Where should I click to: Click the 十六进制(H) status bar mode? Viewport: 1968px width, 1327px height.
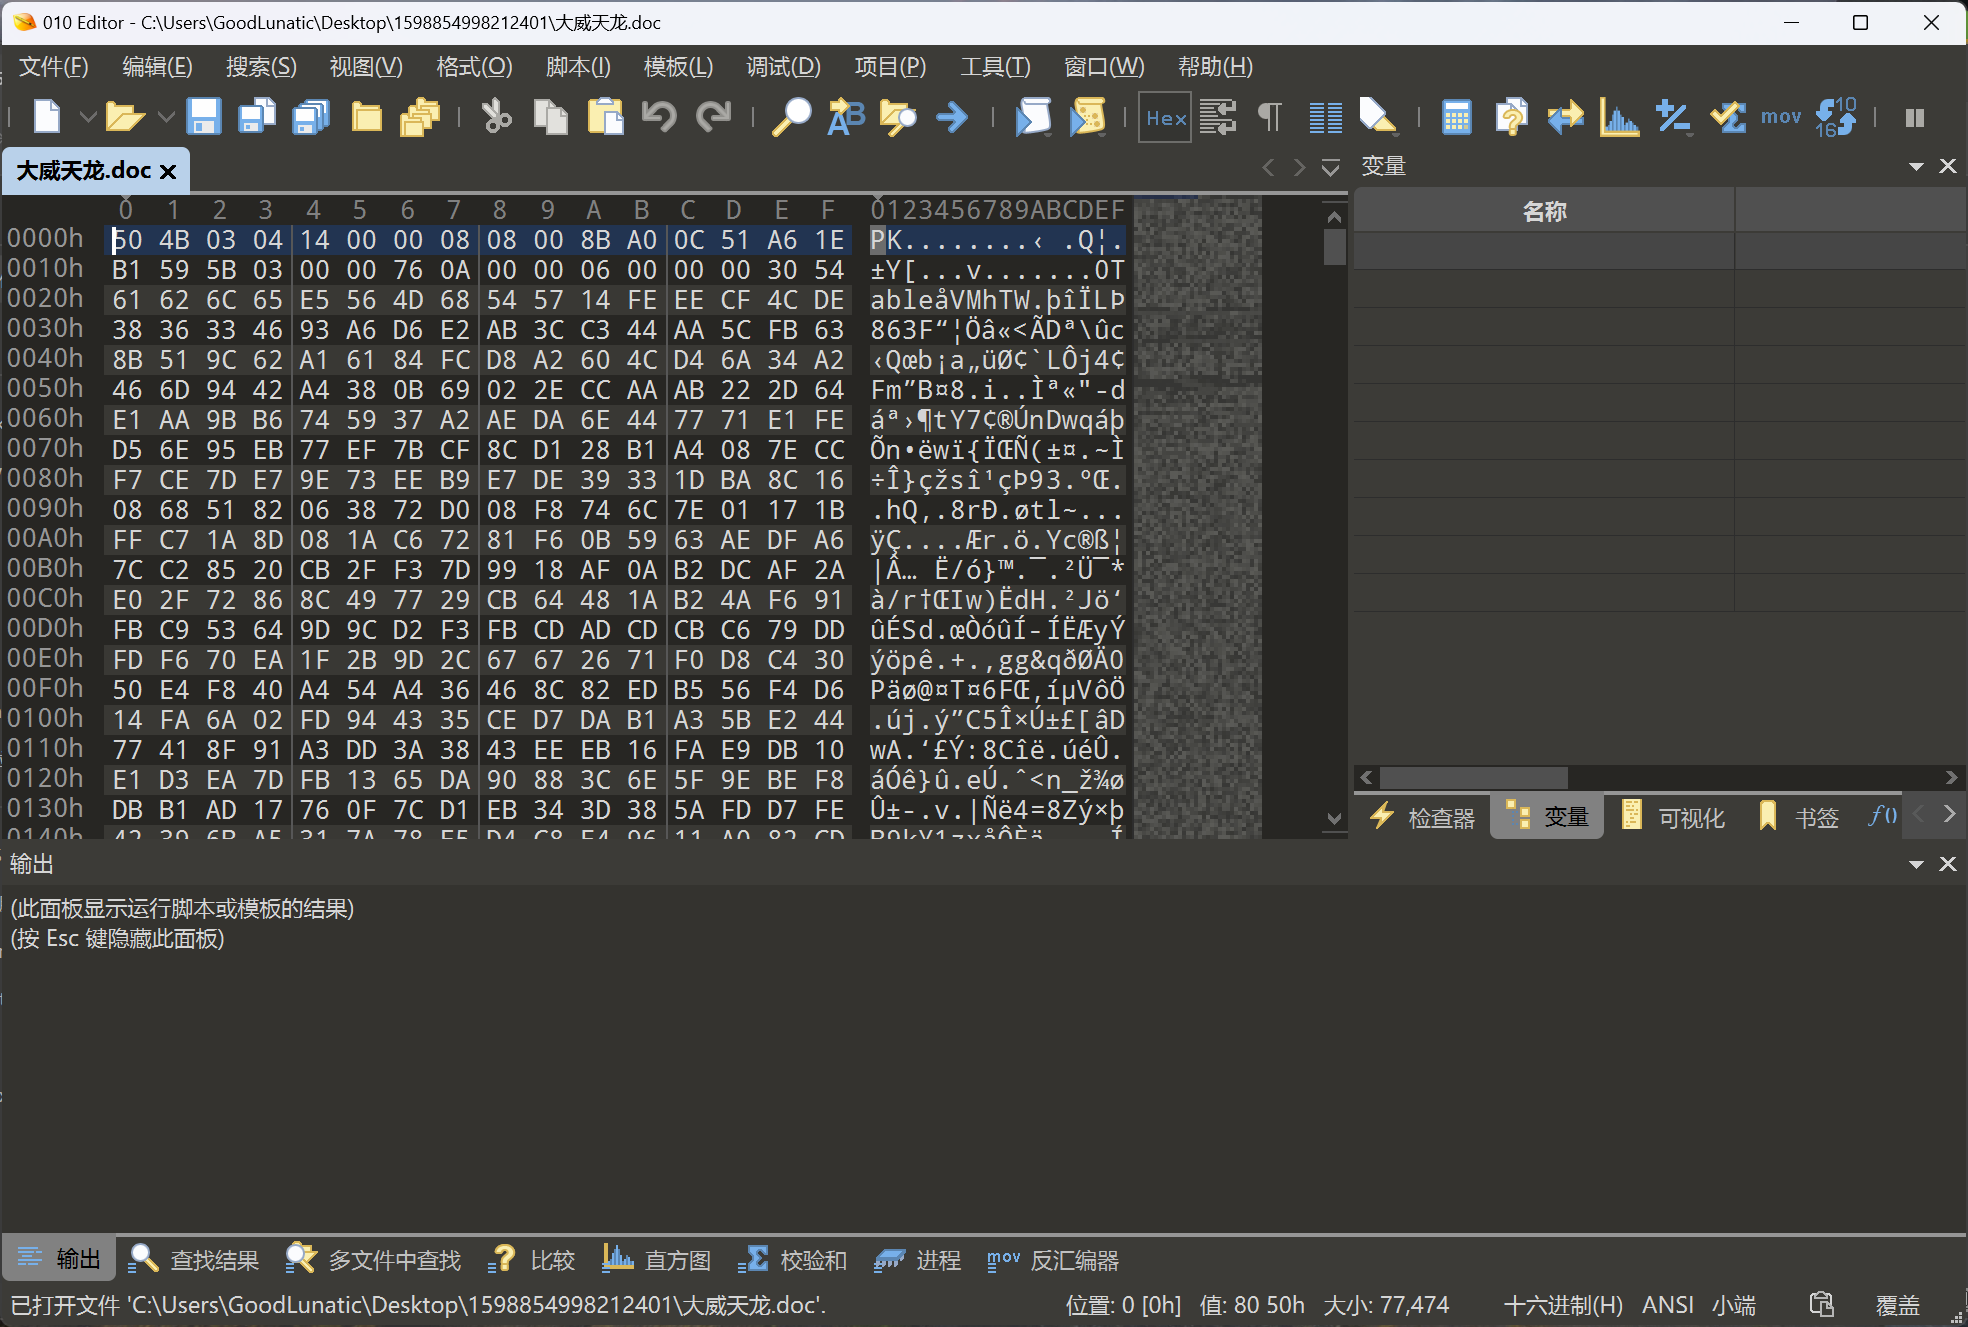coord(1563,1305)
